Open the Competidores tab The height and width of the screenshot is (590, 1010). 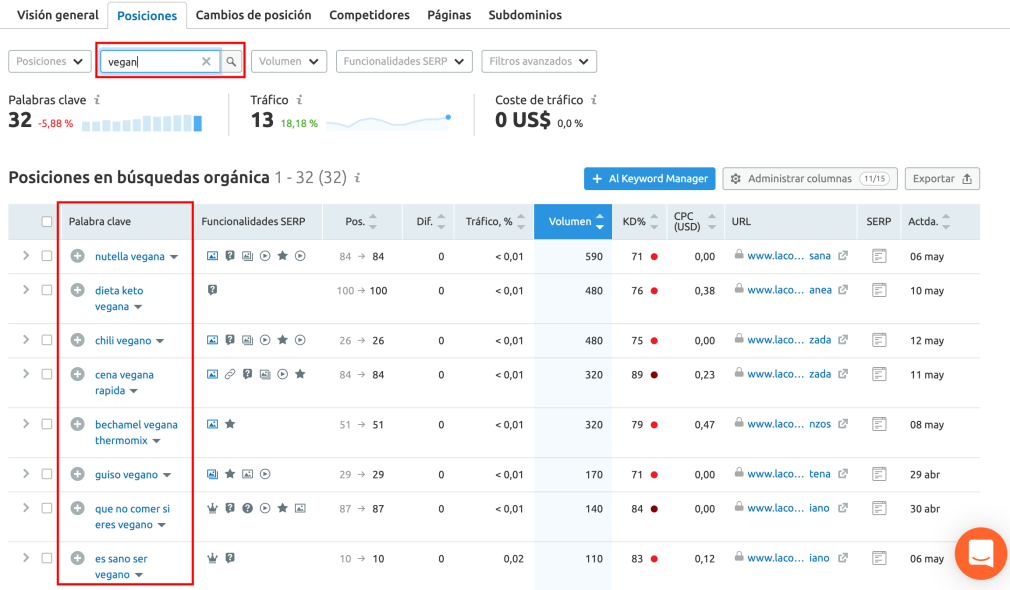pyautogui.click(x=369, y=15)
